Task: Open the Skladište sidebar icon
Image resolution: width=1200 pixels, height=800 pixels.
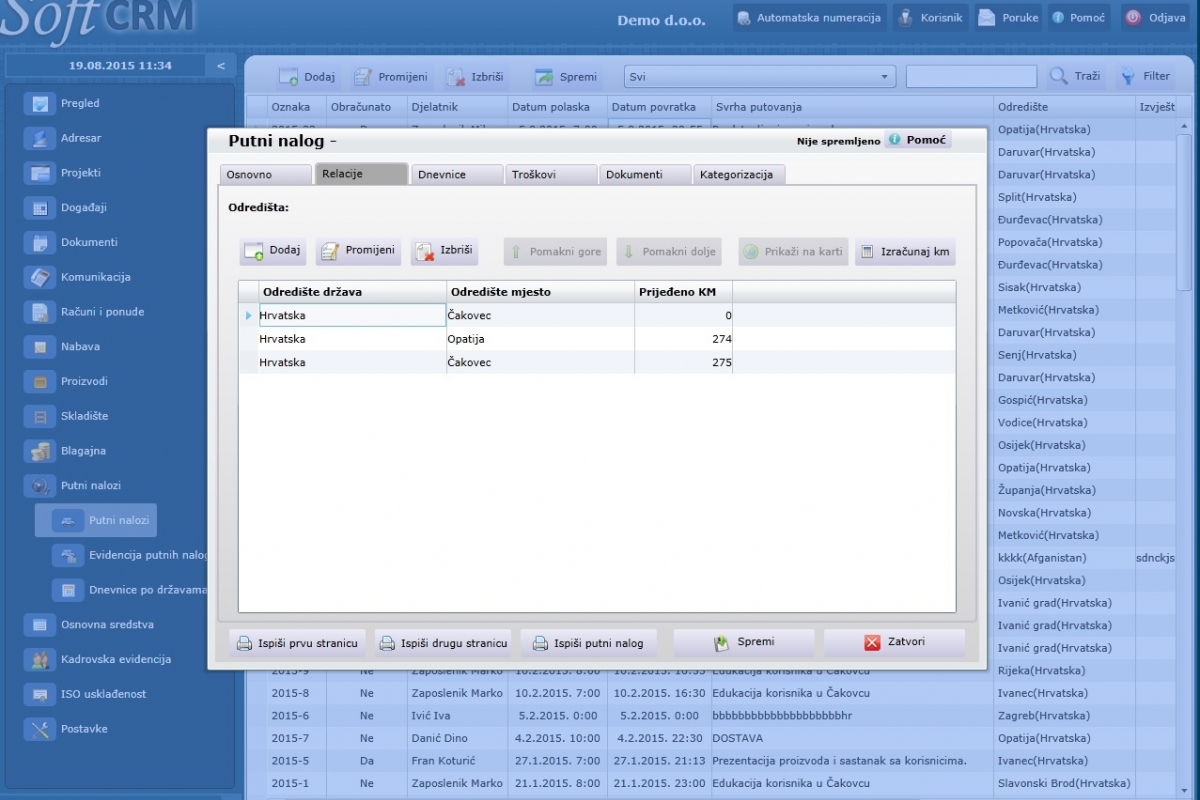Action: (41, 416)
